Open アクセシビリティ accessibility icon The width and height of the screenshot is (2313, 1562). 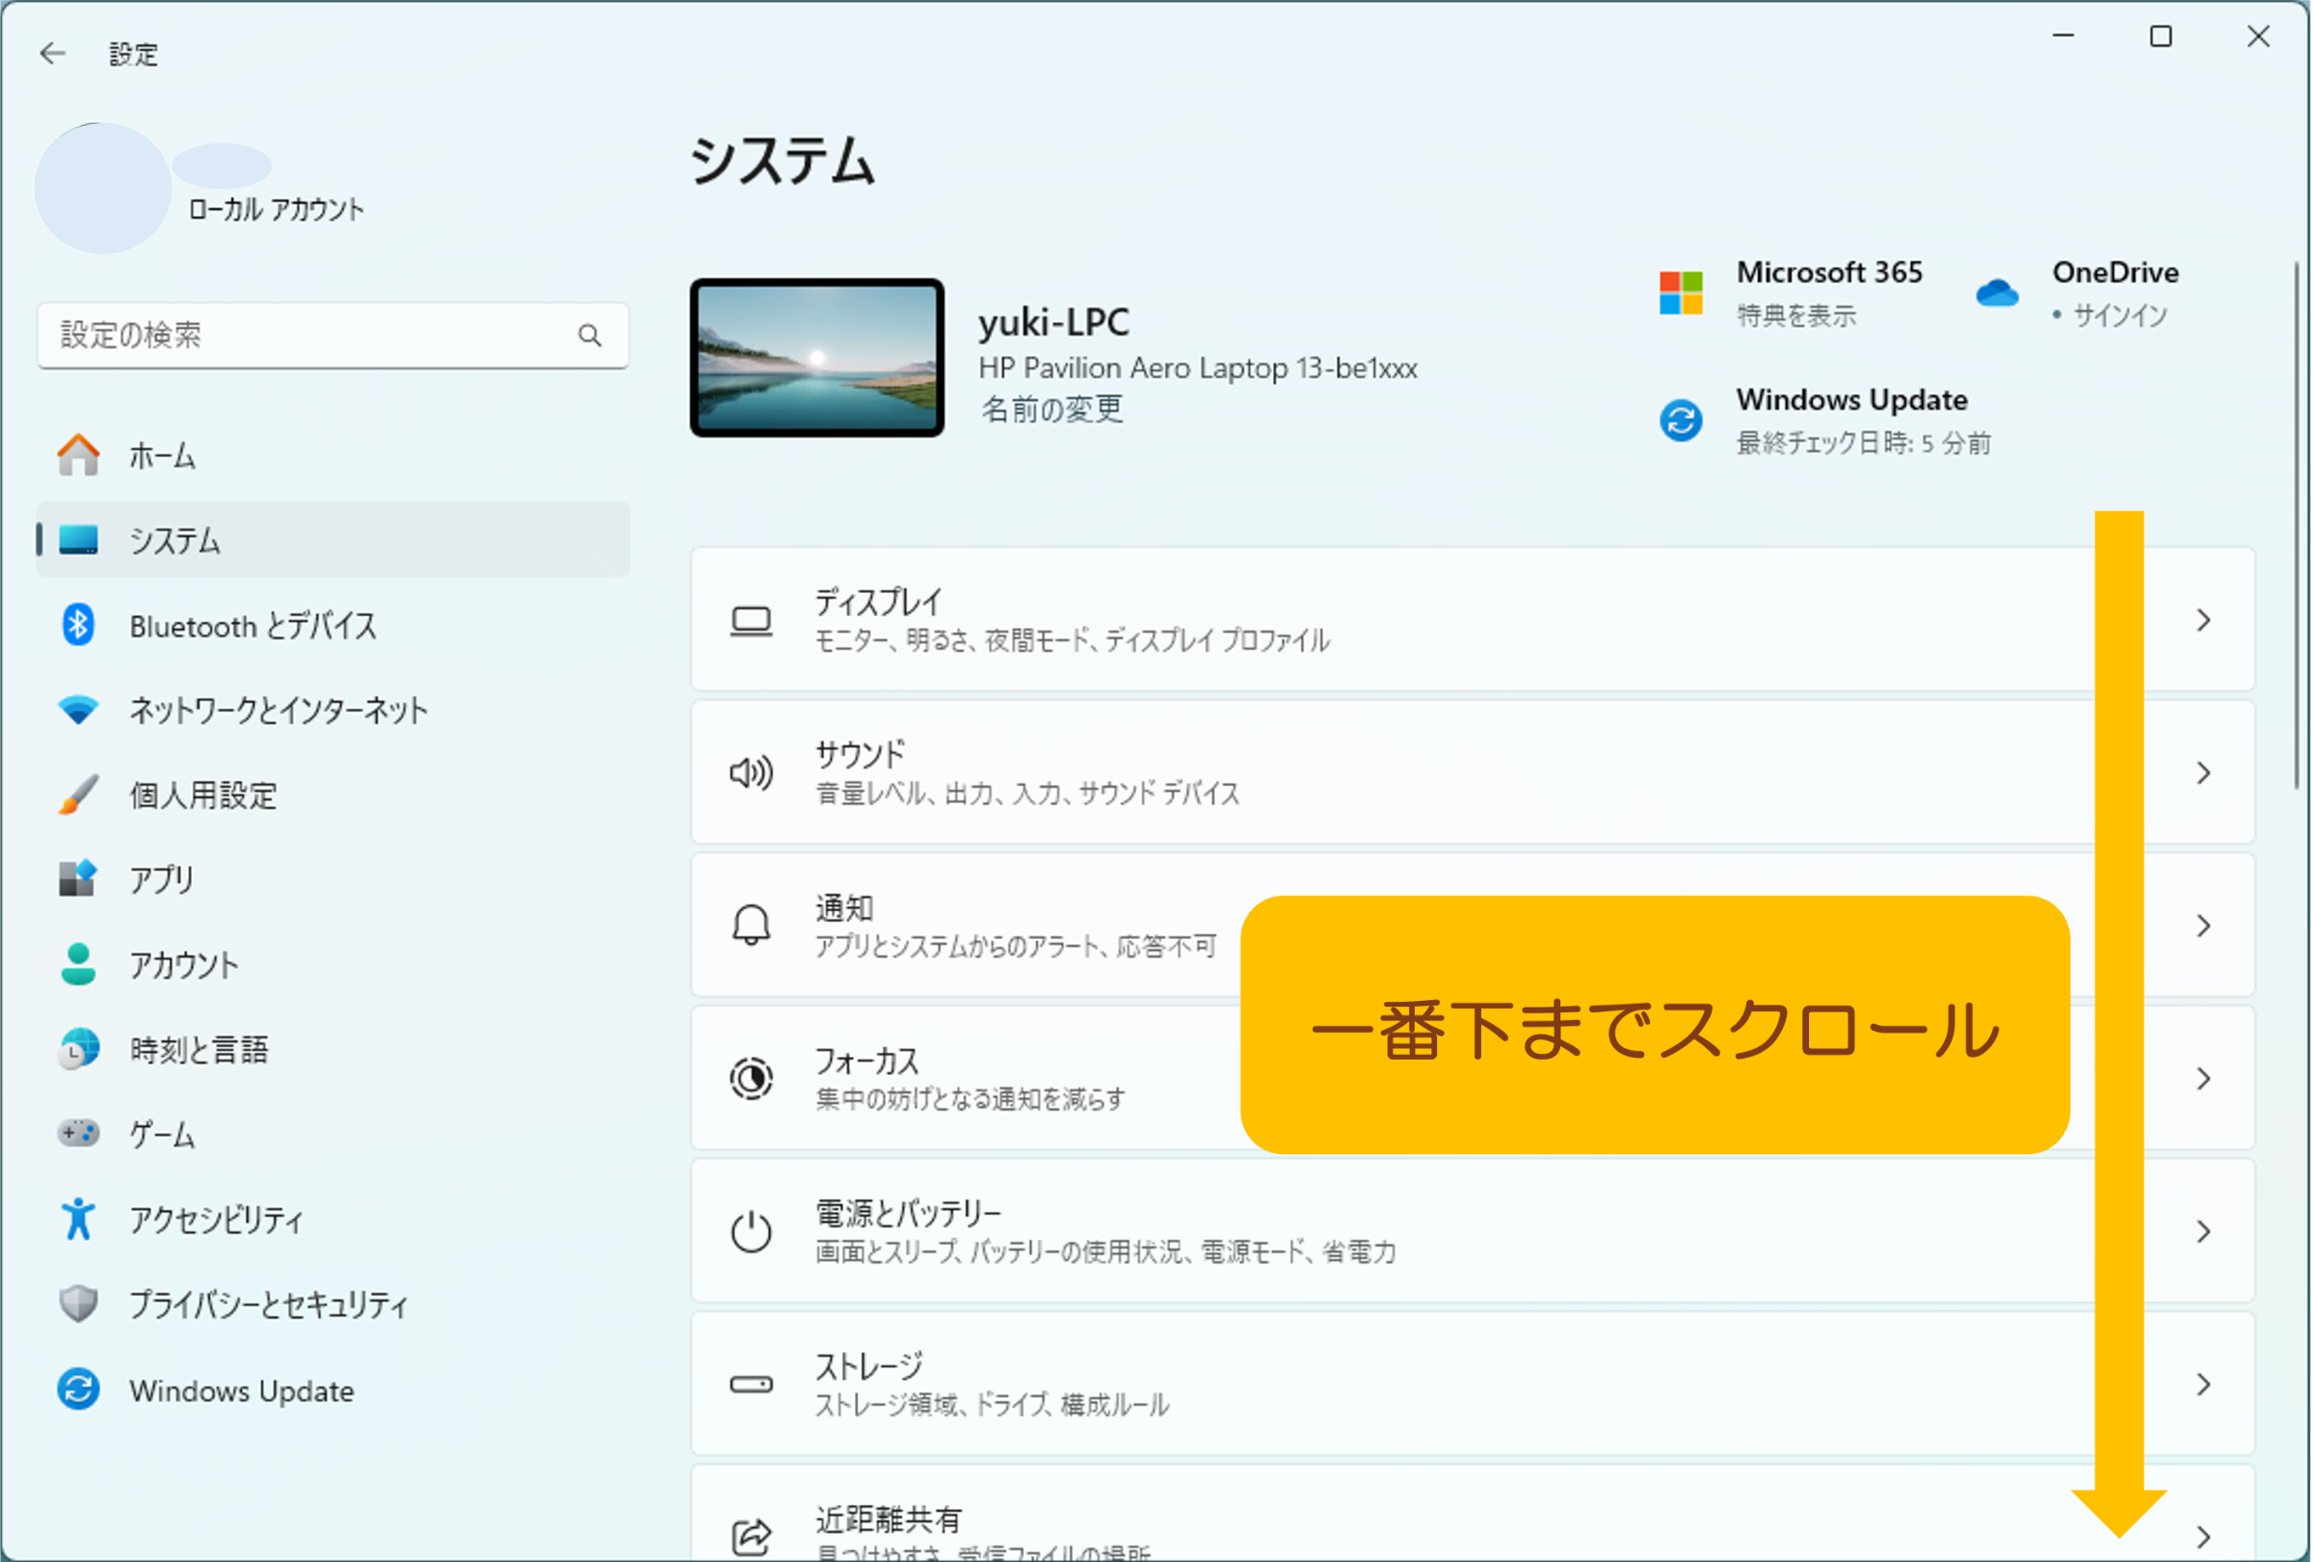pos(78,1219)
